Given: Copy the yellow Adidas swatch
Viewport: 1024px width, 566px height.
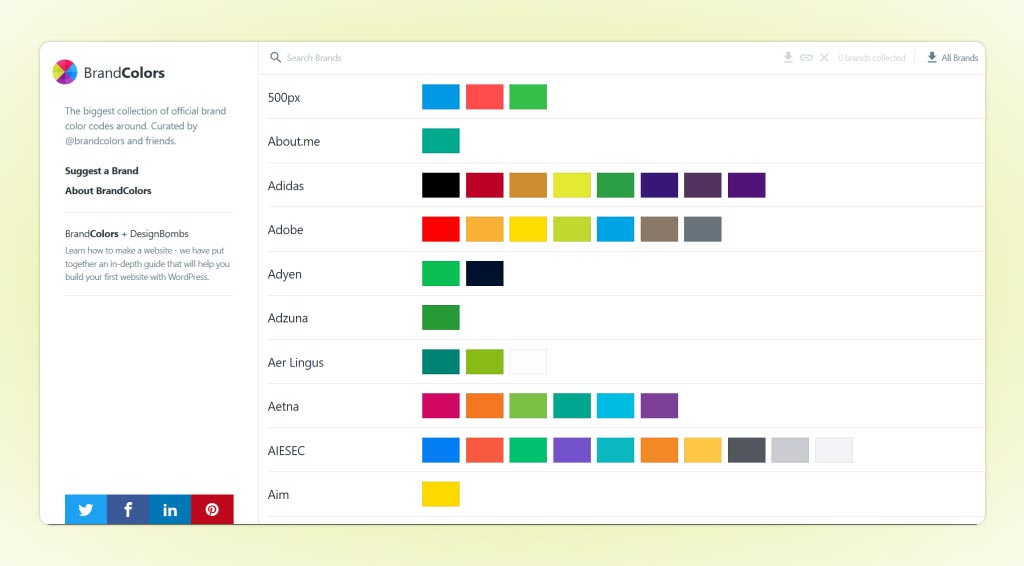Looking at the screenshot, I should click(572, 185).
